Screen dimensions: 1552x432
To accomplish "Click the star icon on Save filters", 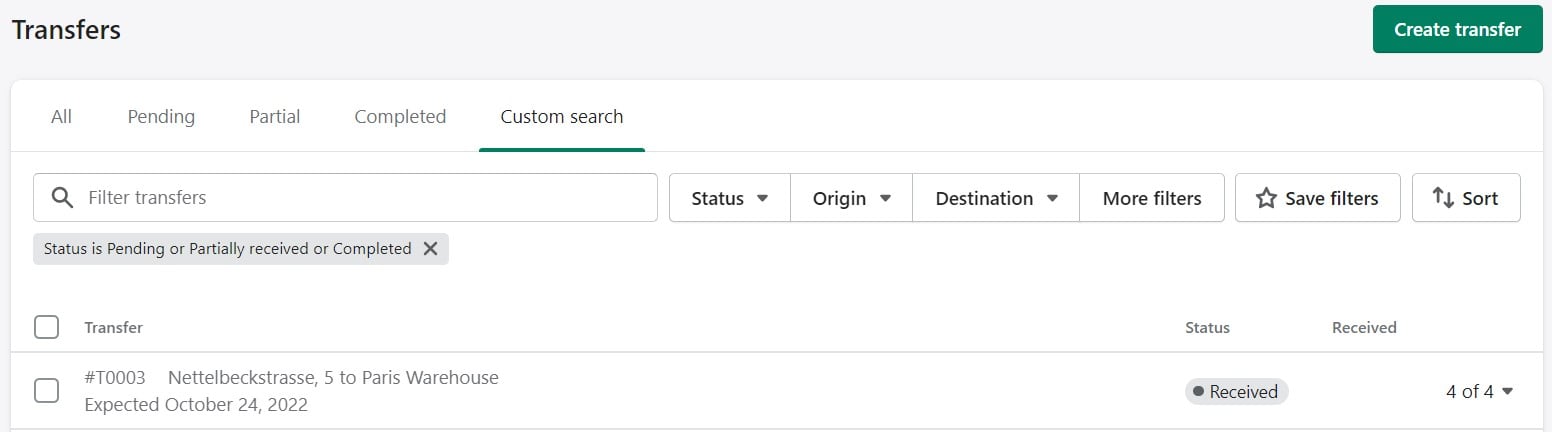I will pyautogui.click(x=1266, y=198).
